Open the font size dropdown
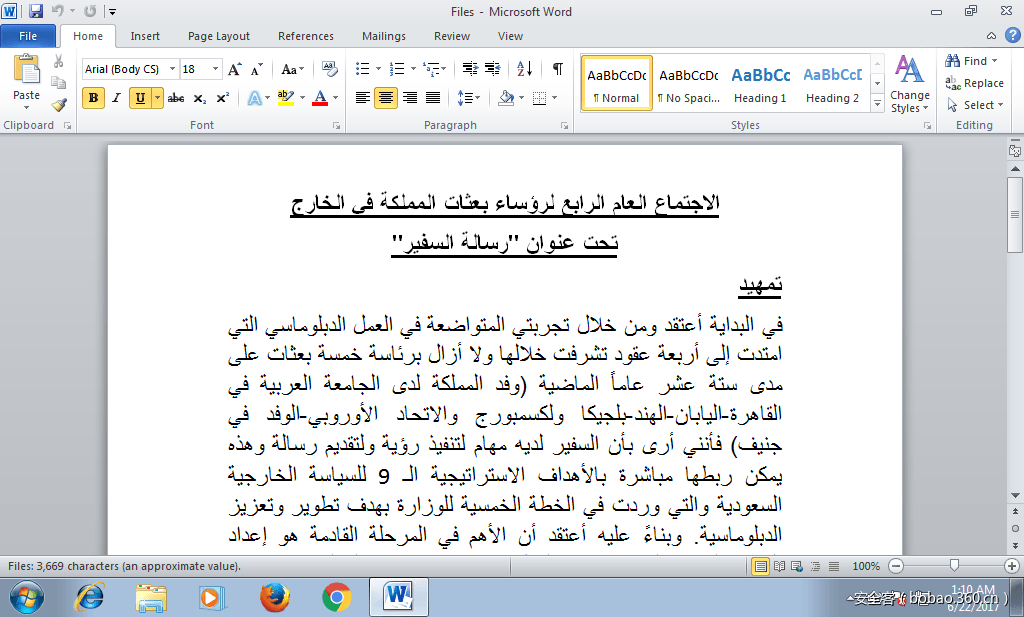 click(x=216, y=69)
